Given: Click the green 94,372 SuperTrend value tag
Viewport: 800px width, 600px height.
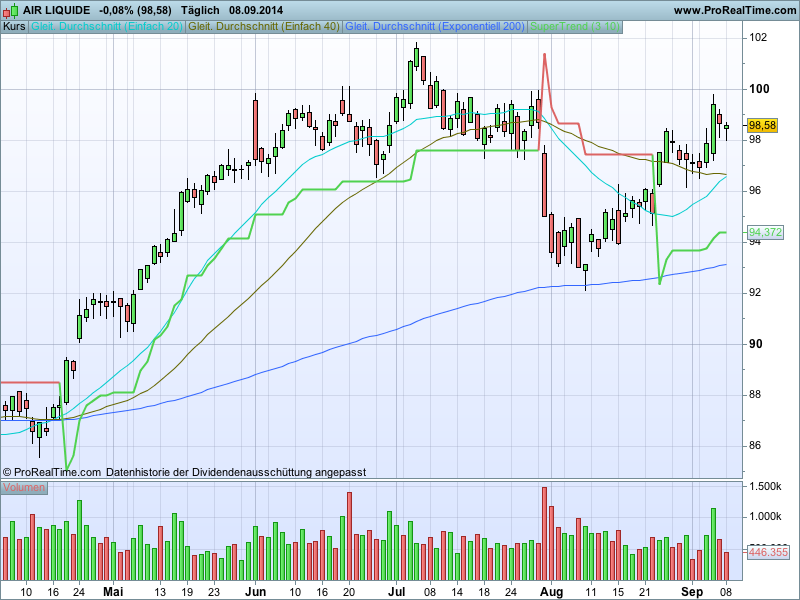Looking at the screenshot, I should 765,233.
